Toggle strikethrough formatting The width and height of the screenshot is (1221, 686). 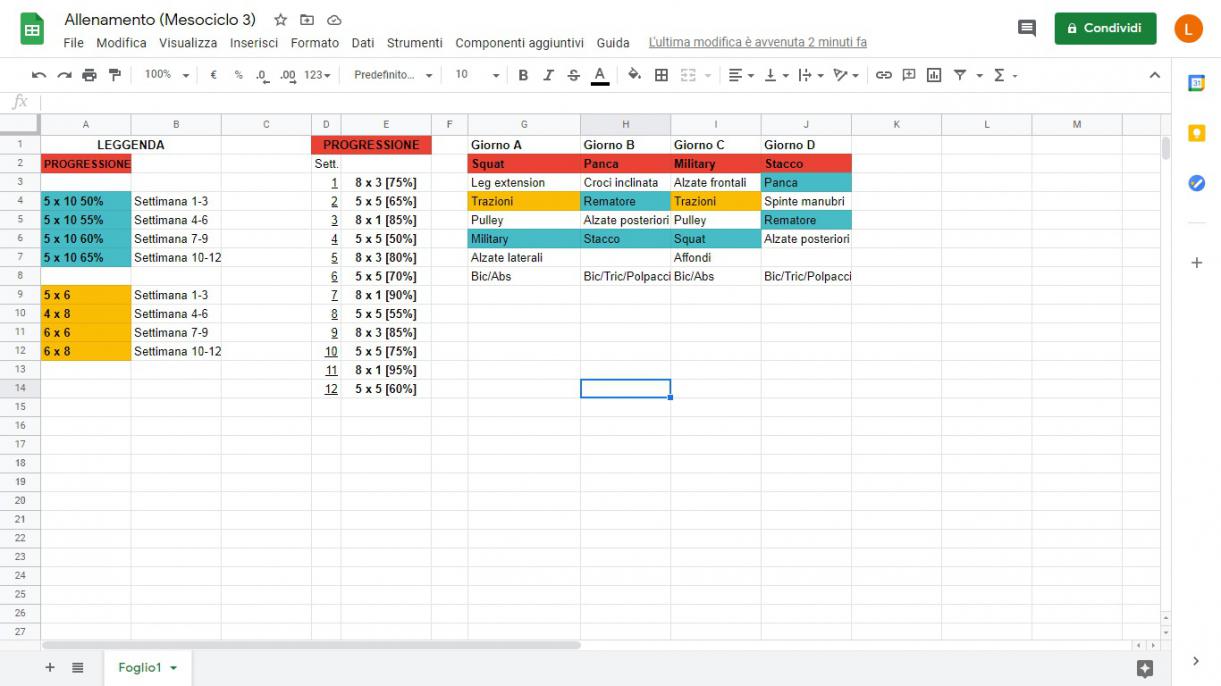[573, 75]
